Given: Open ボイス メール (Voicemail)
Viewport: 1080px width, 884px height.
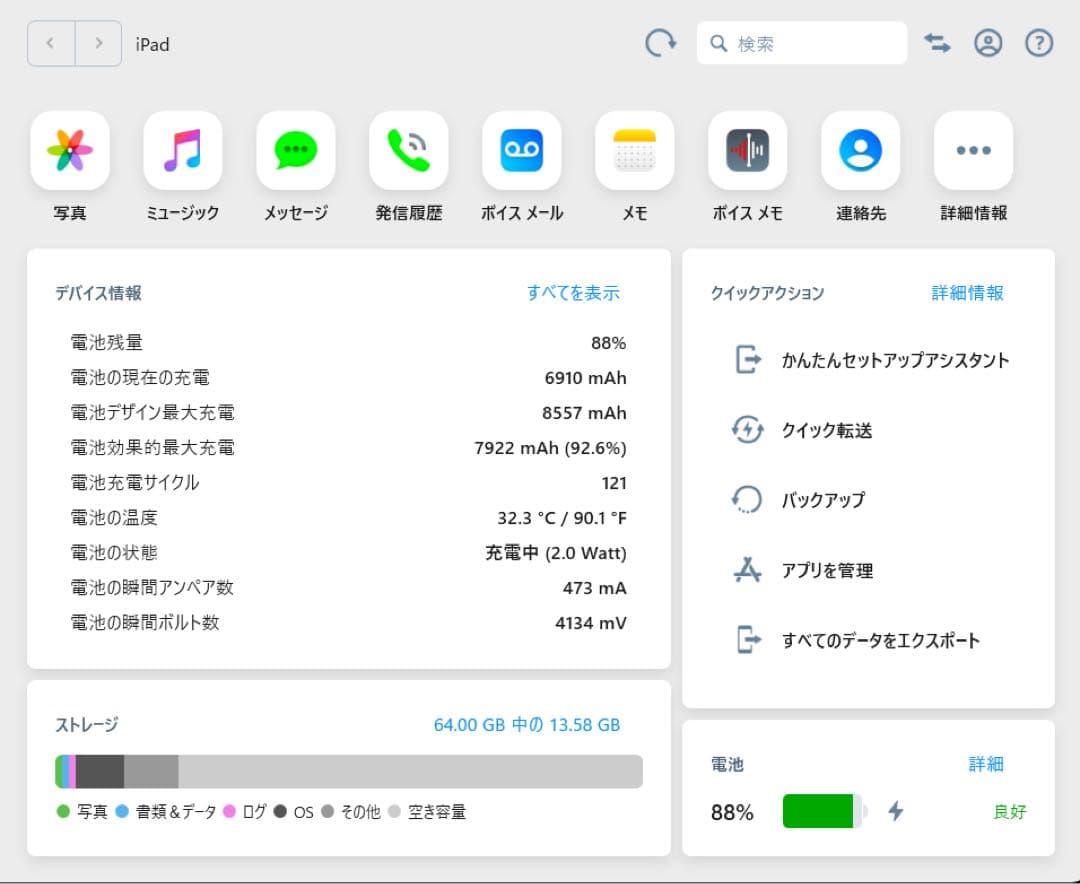Looking at the screenshot, I should click(x=521, y=150).
